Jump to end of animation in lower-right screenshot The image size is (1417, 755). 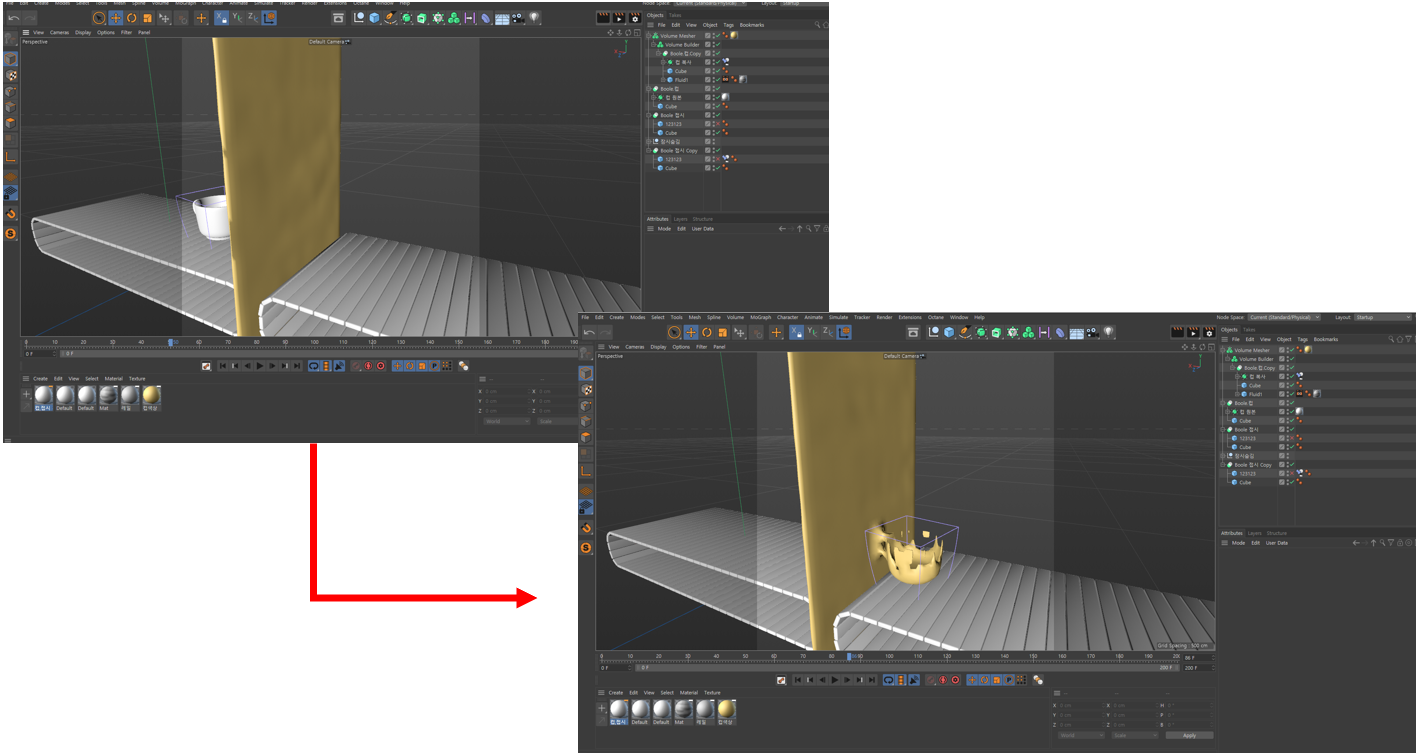871,680
